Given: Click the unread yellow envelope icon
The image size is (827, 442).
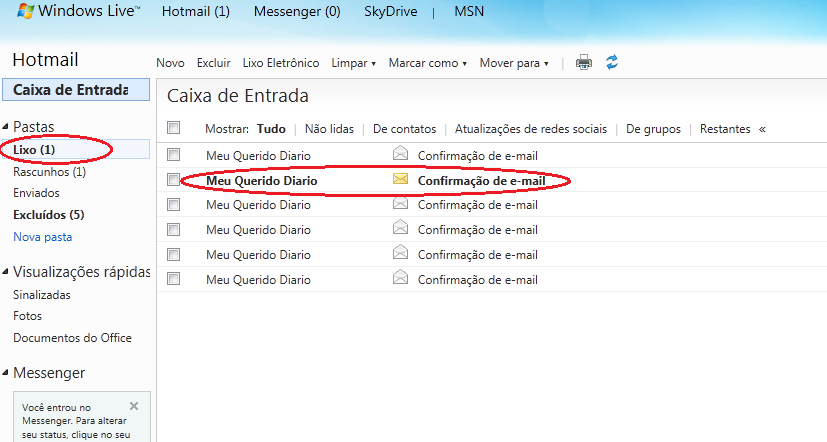Looking at the screenshot, I should tap(400, 179).
